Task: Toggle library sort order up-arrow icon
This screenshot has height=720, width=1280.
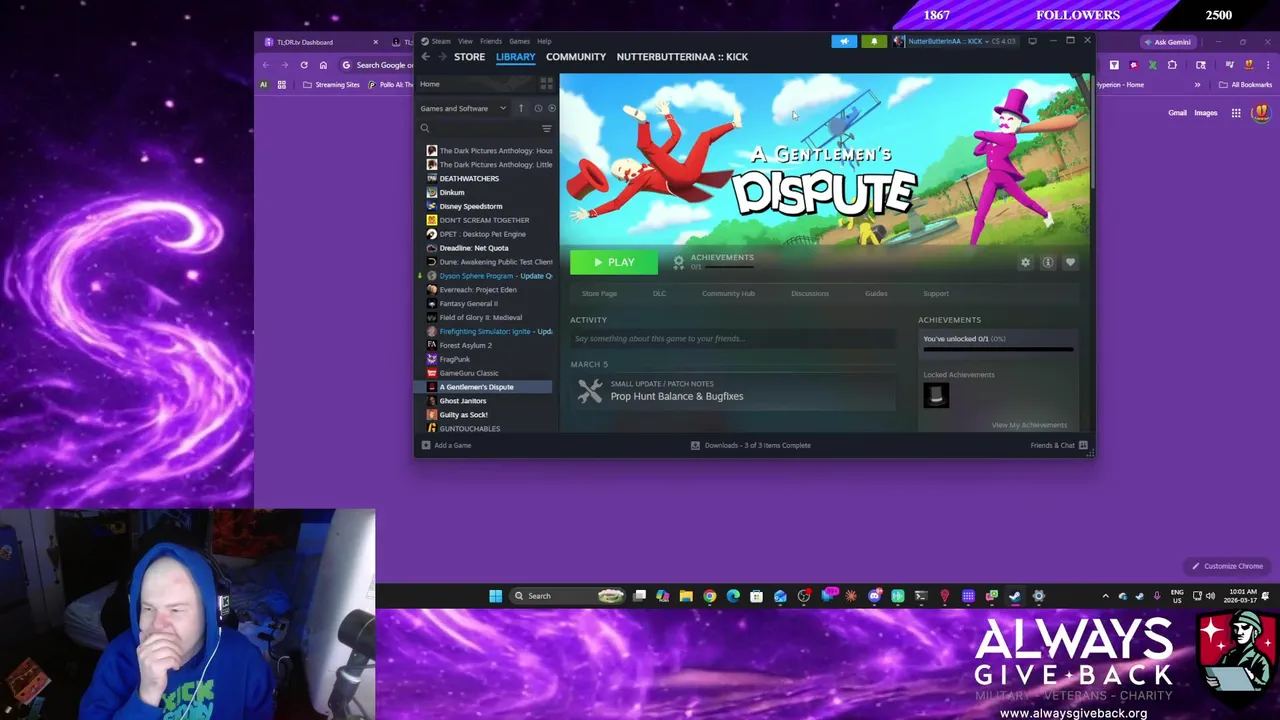Action: coord(521,108)
